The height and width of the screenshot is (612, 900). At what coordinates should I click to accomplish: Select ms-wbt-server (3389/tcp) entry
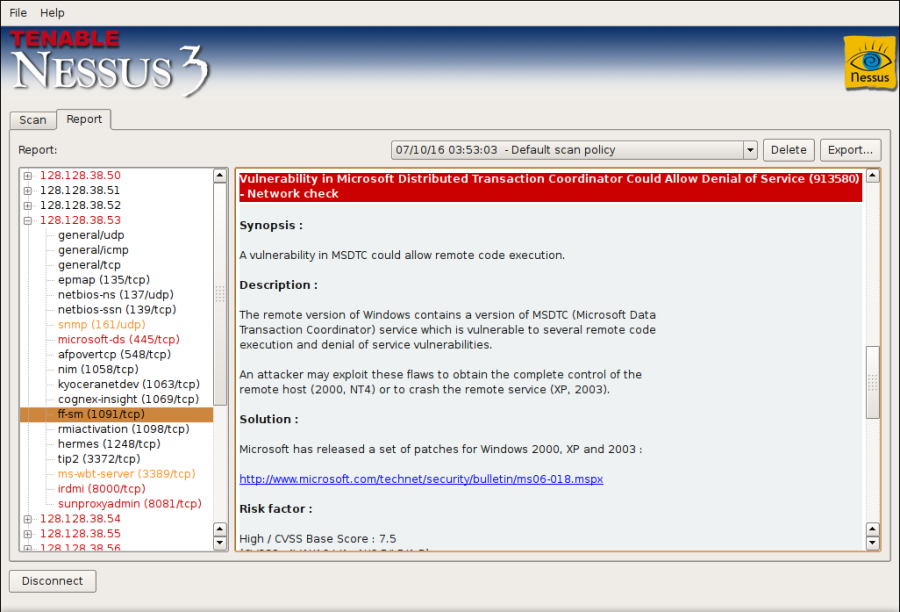tap(127, 474)
